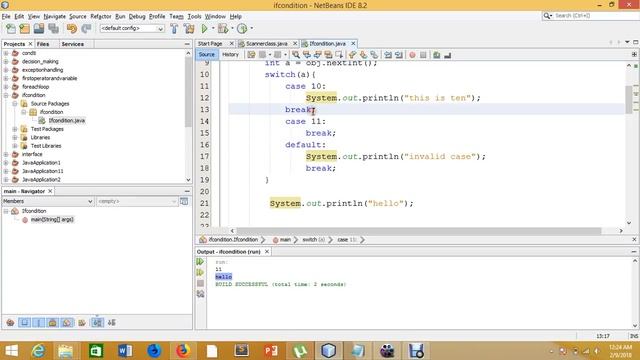This screenshot has height=360, width=640.
Task: Click the Save All toolbar icon
Action: click(x=53, y=29)
